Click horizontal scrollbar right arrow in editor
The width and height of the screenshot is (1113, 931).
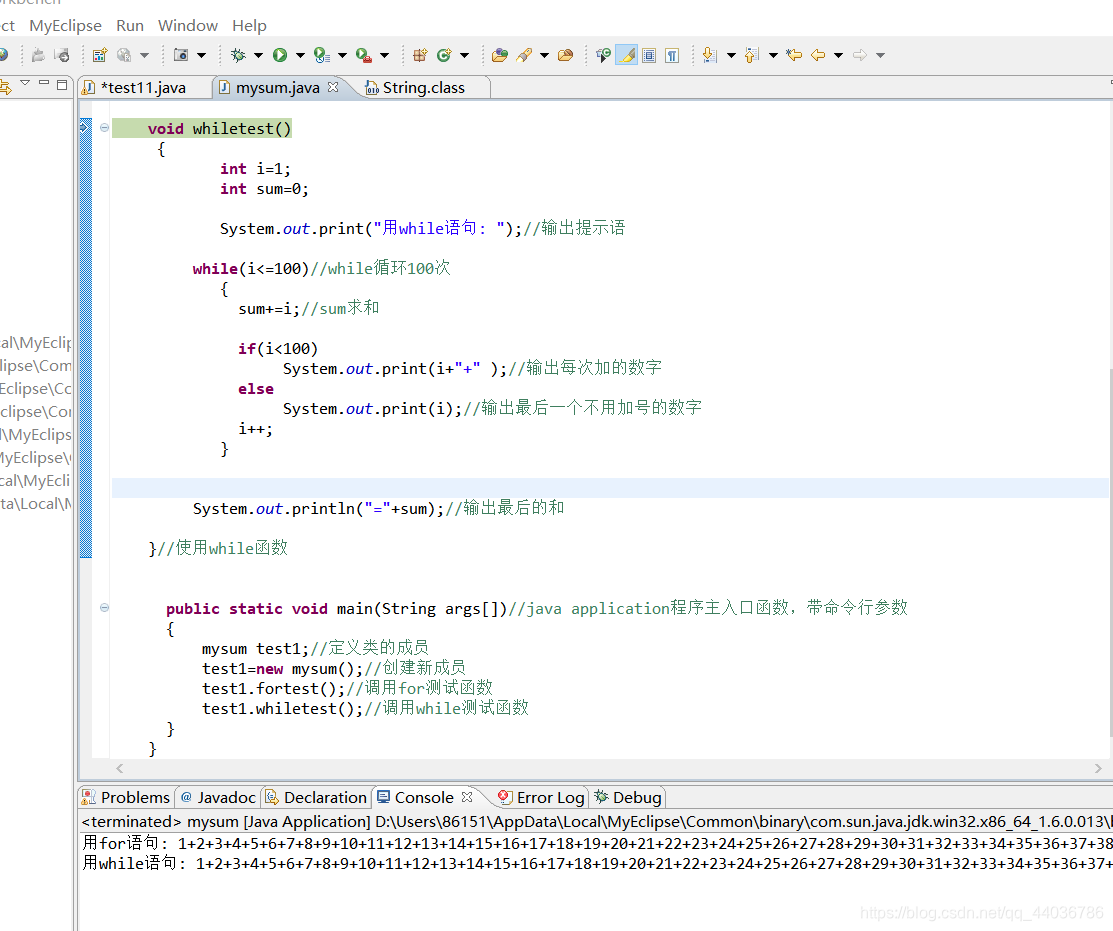click(x=1098, y=769)
